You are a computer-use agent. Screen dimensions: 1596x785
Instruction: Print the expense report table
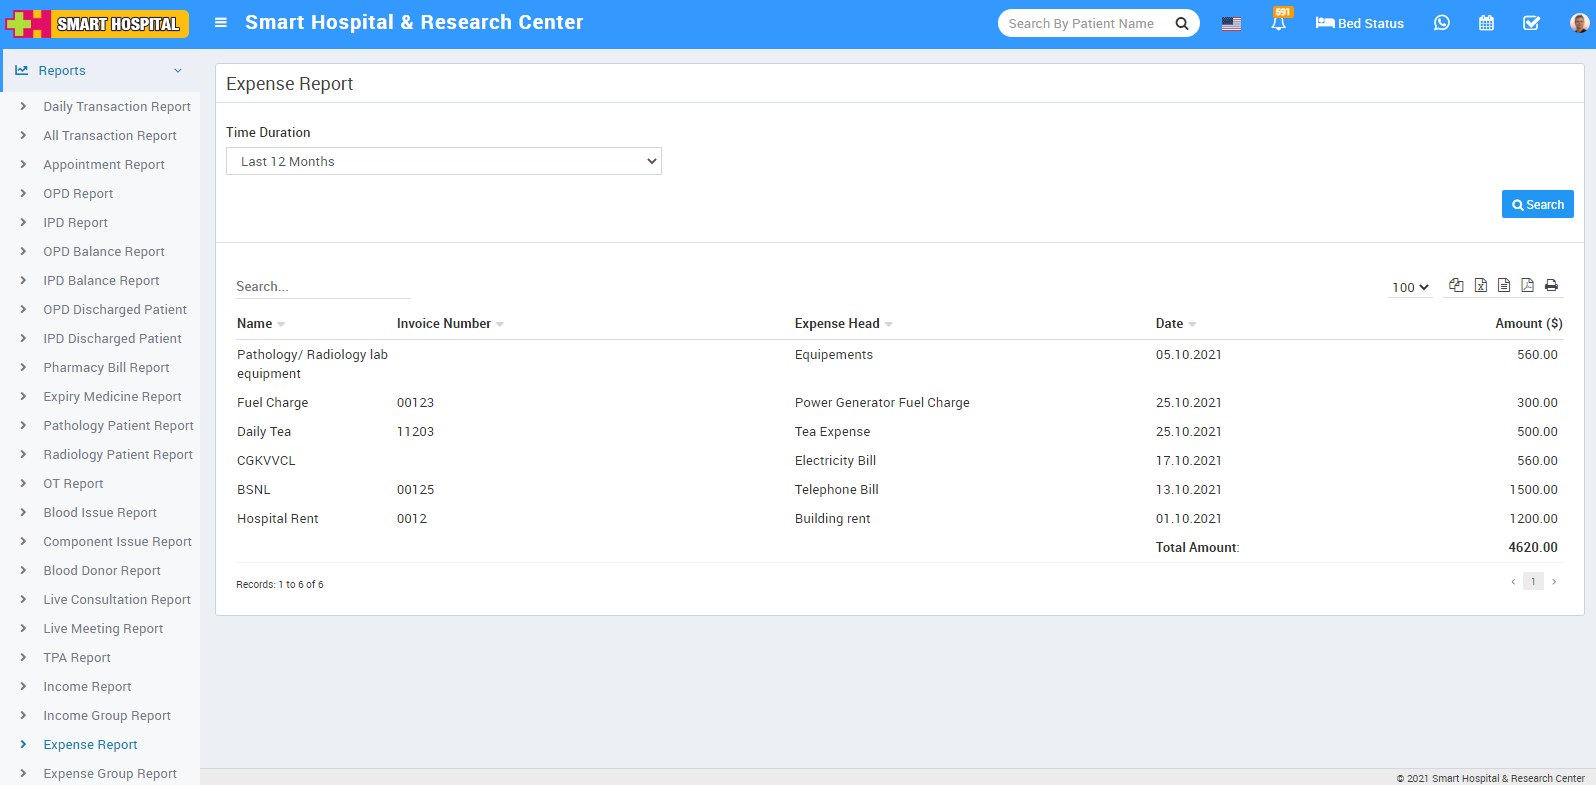click(1551, 286)
